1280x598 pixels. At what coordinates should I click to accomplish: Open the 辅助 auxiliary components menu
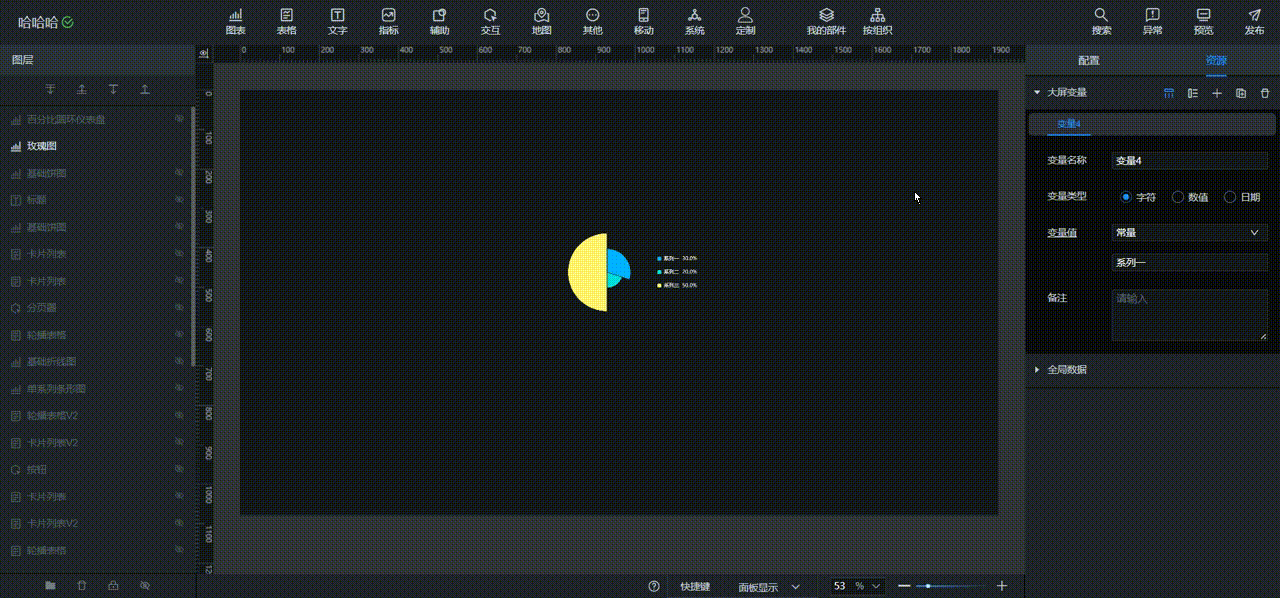click(439, 21)
